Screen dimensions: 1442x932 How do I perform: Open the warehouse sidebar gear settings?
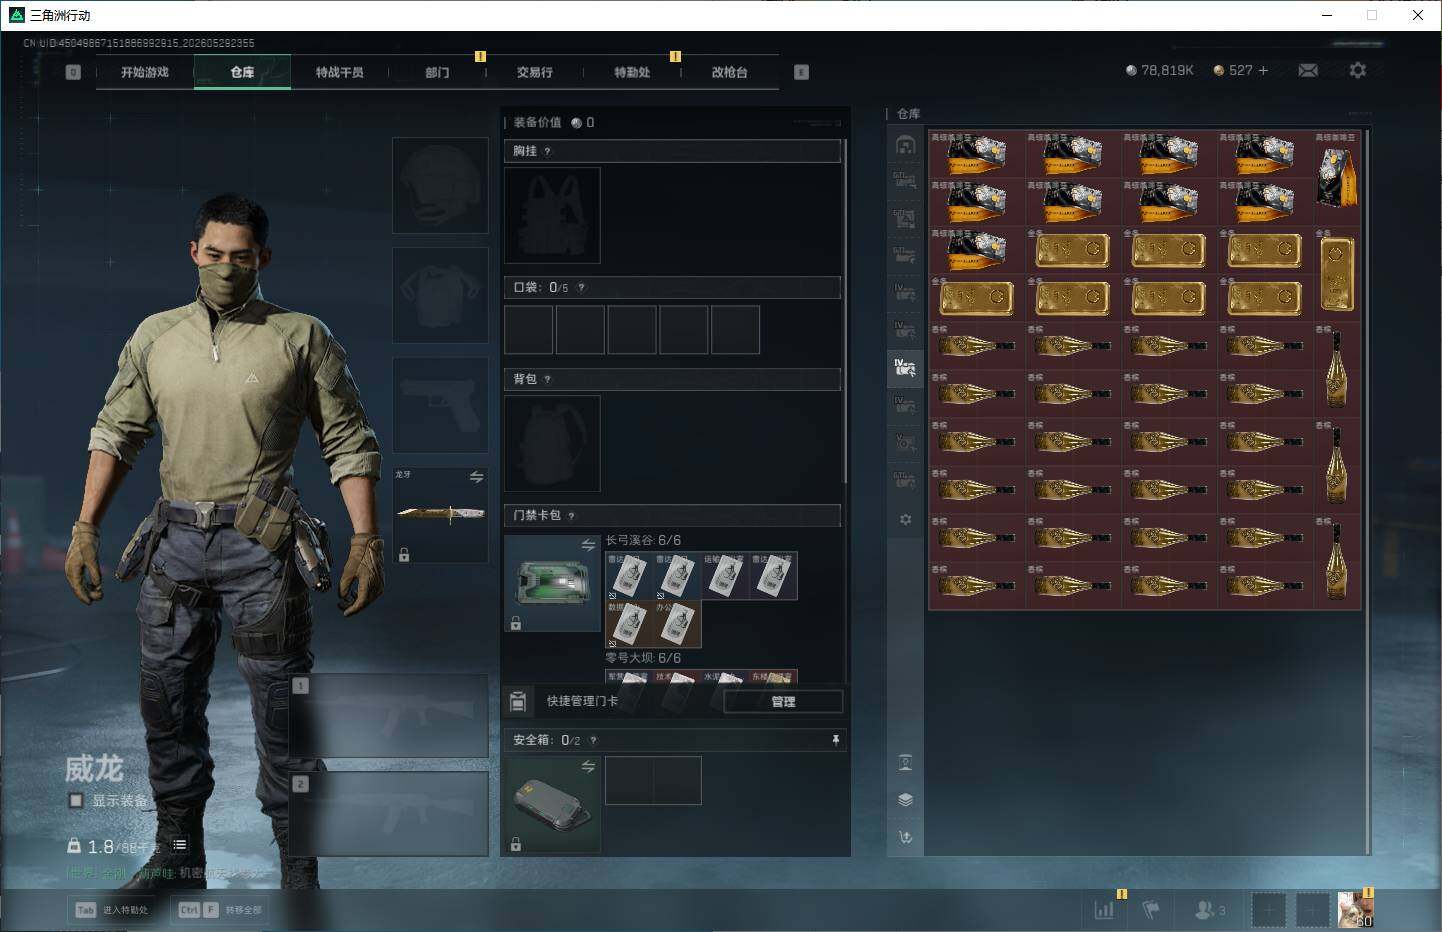[905, 520]
